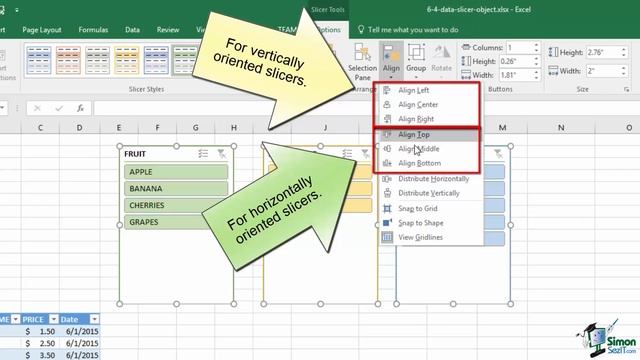Click the formula Enter checkmark
The height and width of the screenshot is (360, 640).
point(59,108)
